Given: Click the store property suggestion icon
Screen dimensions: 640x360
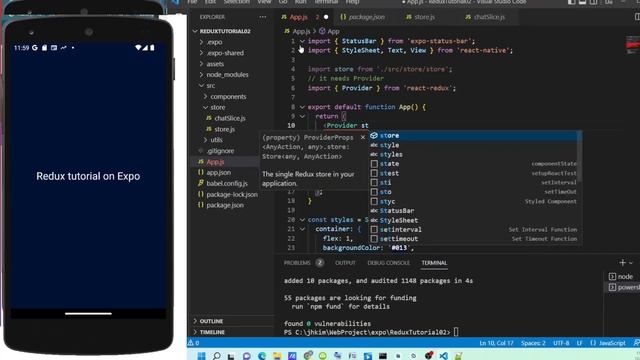Looking at the screenshot, I should (374, 136).
